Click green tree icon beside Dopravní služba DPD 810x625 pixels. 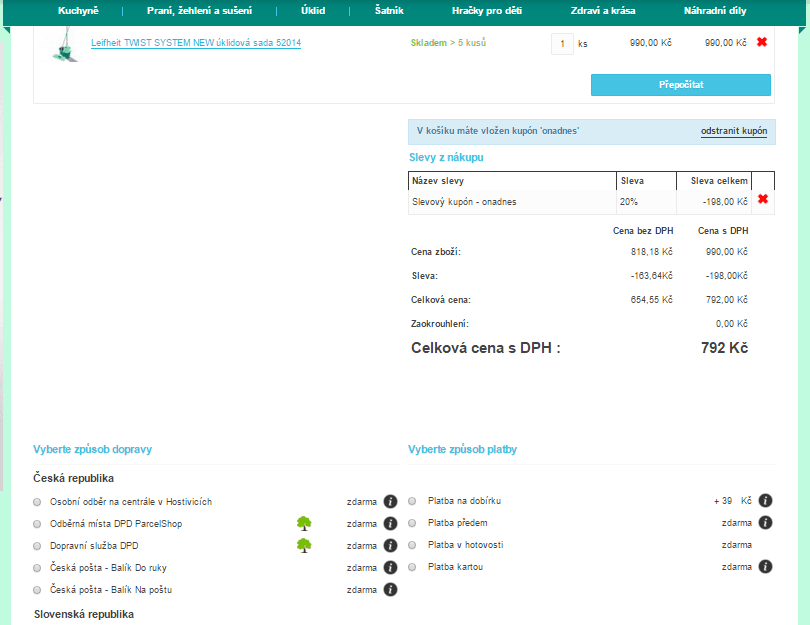(304, 545)
